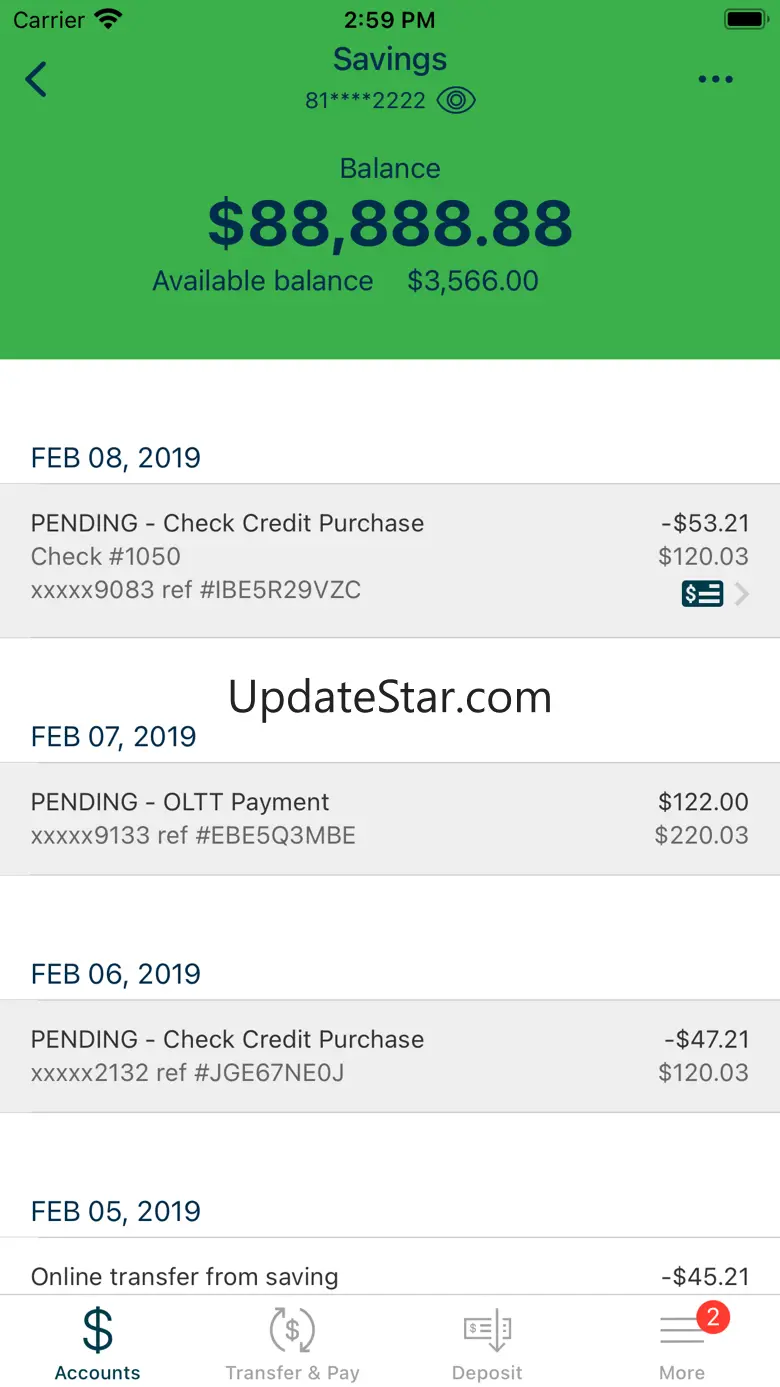Screen dimensions: 780x1387
Task: Tap the notification badge showing 2
Action: click(713, 1317)
